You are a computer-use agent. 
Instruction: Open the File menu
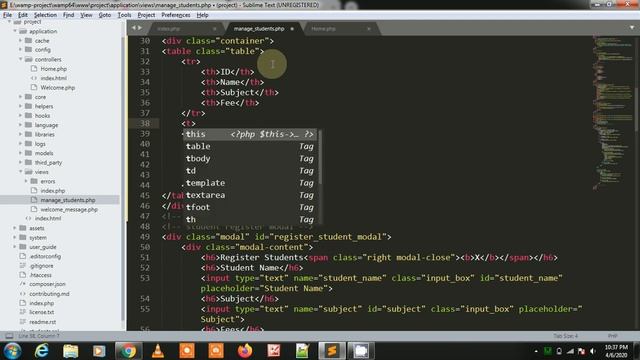pyautogui.click(x=7, y=15)
